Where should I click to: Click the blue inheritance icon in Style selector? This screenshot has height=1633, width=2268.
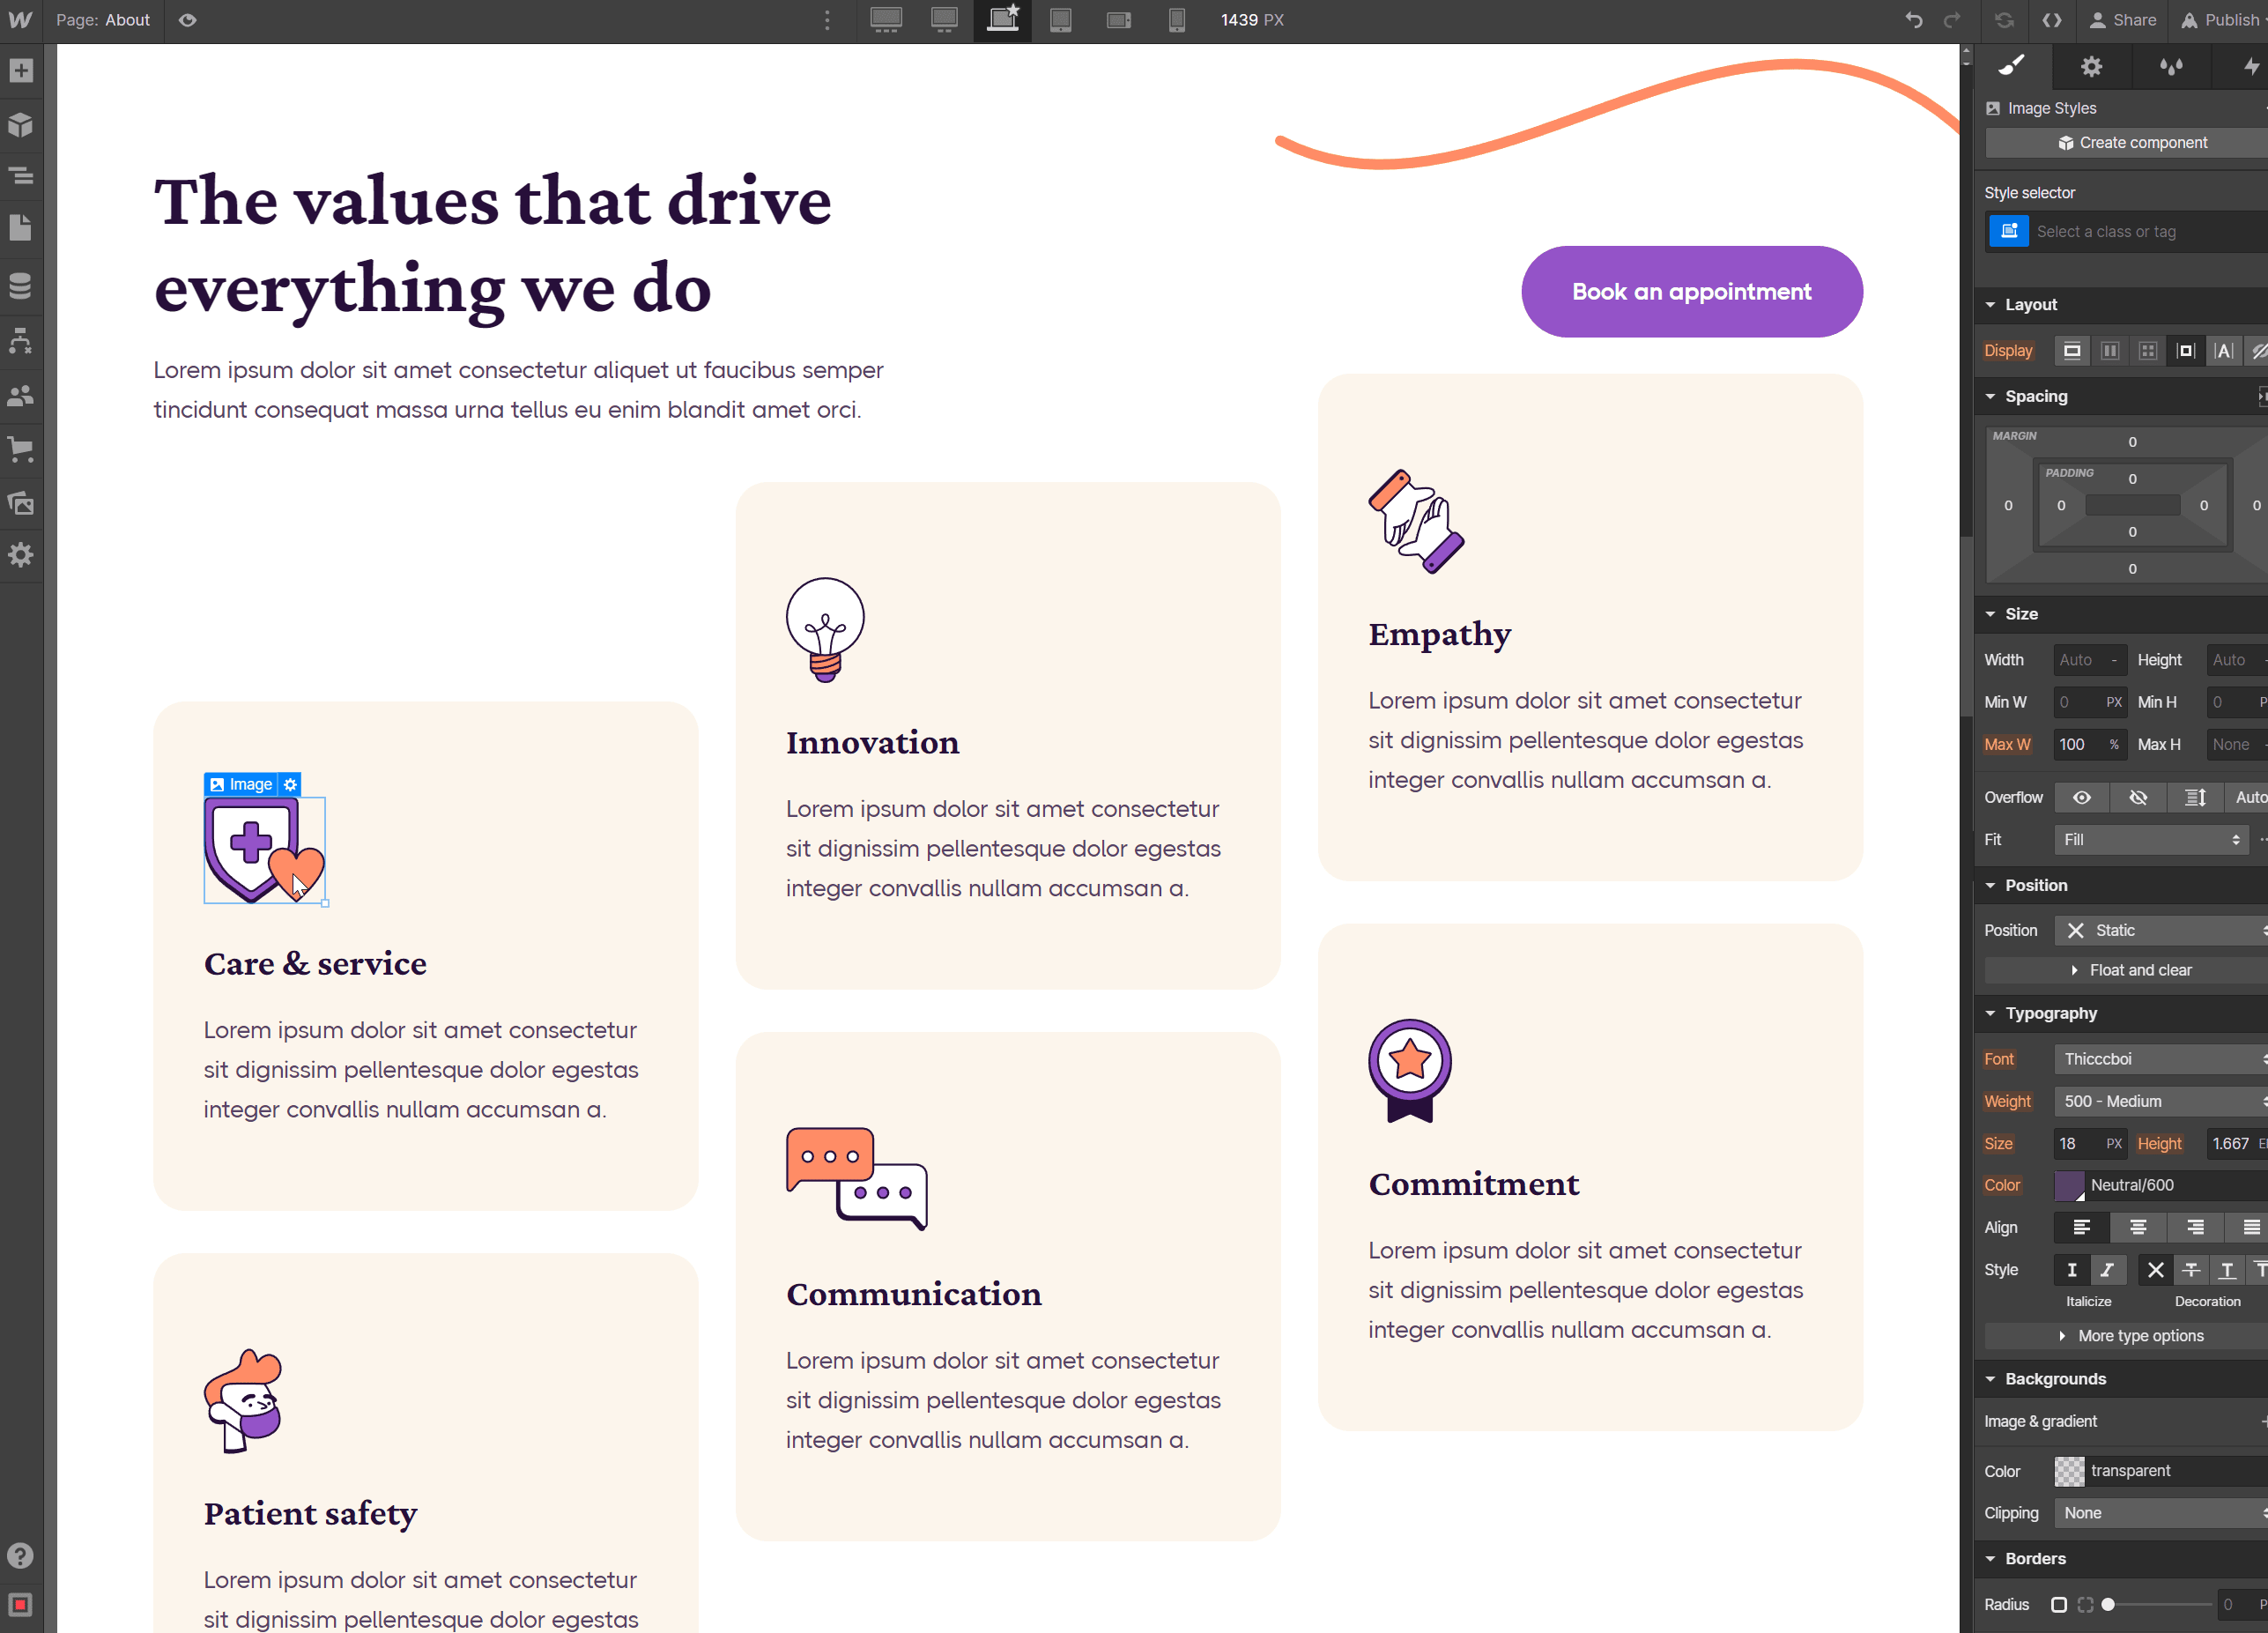point(2009,232)
